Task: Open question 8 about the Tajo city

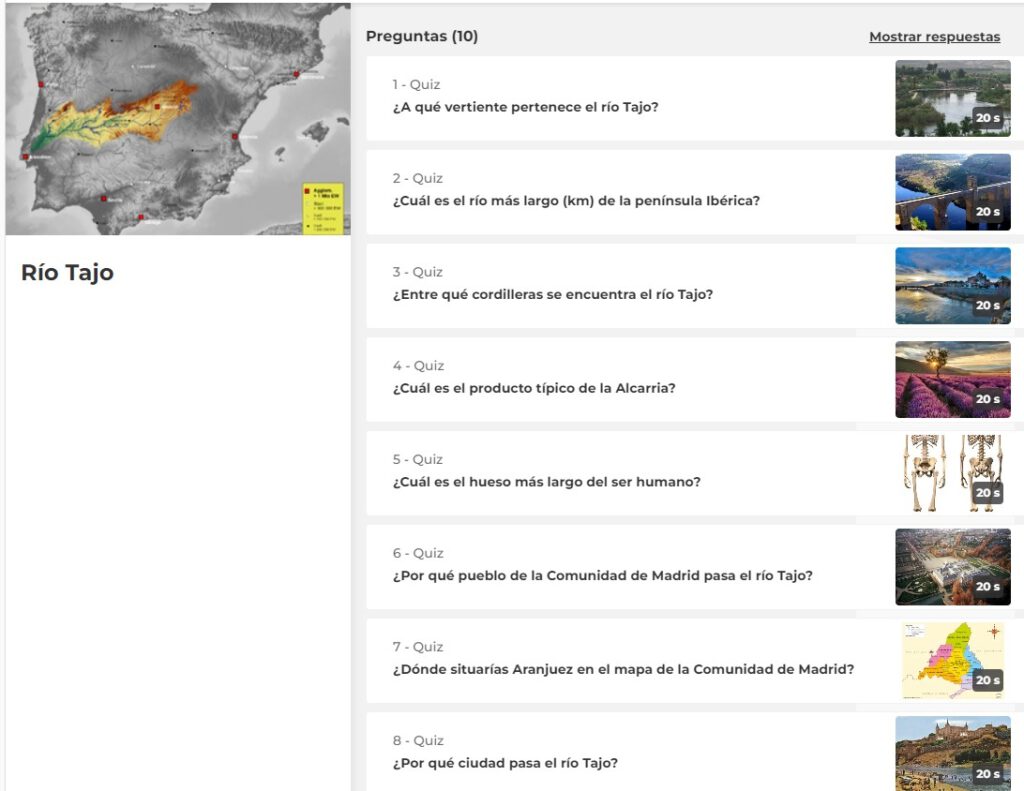Action: click(505, 764)
